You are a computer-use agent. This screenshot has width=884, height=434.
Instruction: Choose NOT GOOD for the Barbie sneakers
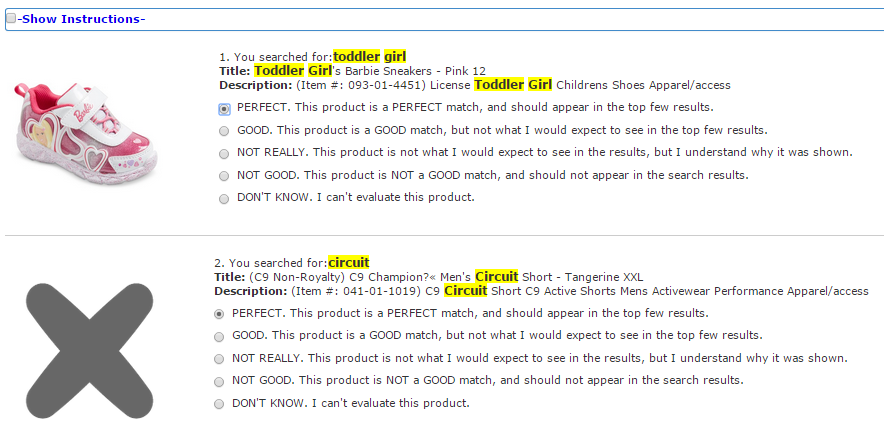pyautogui.click(x=224, y=176)
